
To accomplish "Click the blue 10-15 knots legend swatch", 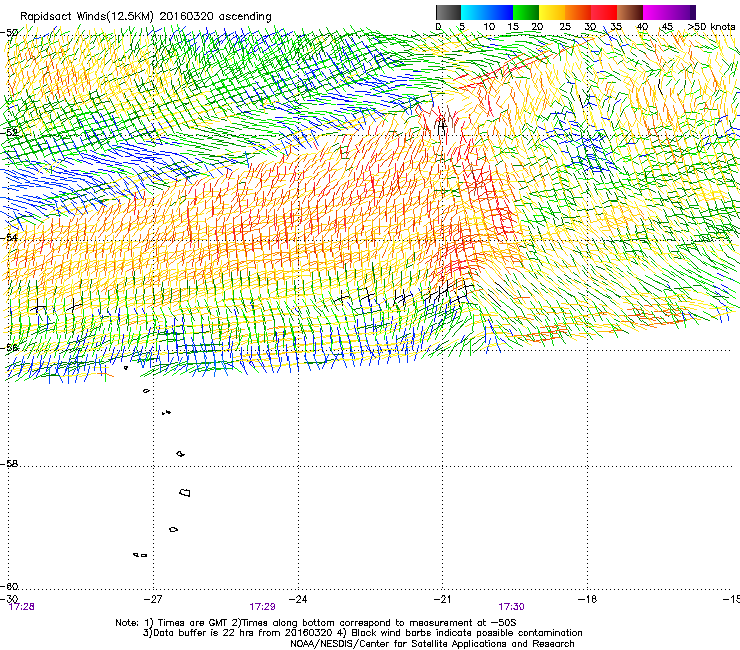I will click(x=500, y=12).
